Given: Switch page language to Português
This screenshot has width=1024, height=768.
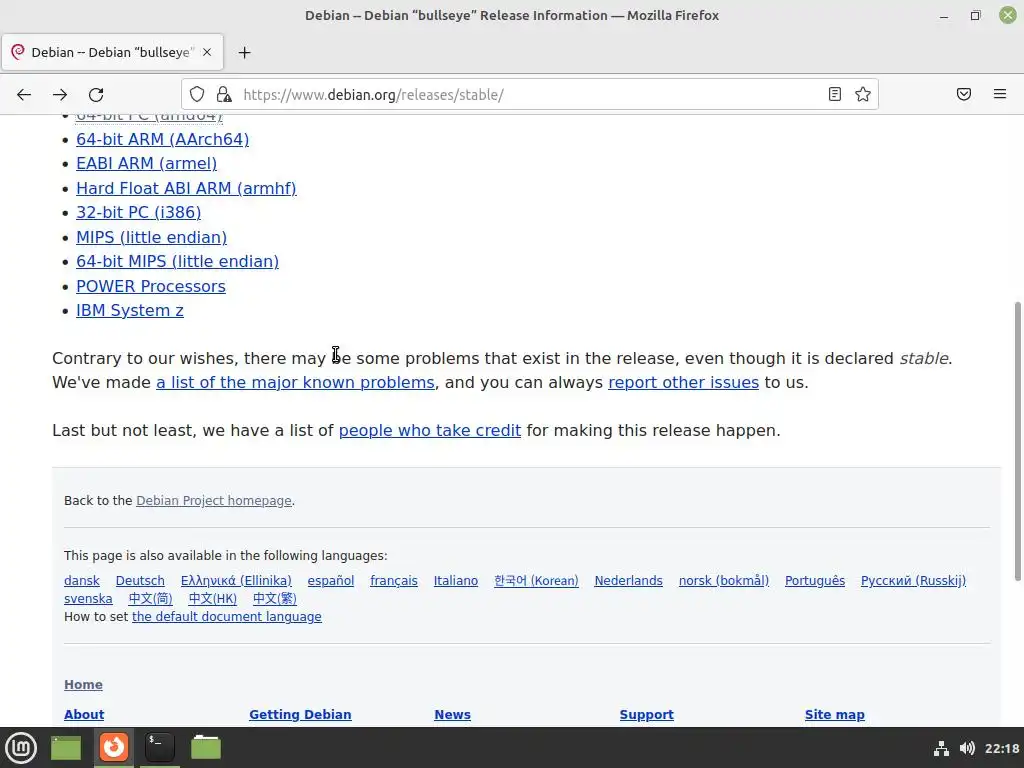Looking at the screenshot, I should (x=814, y=581).
